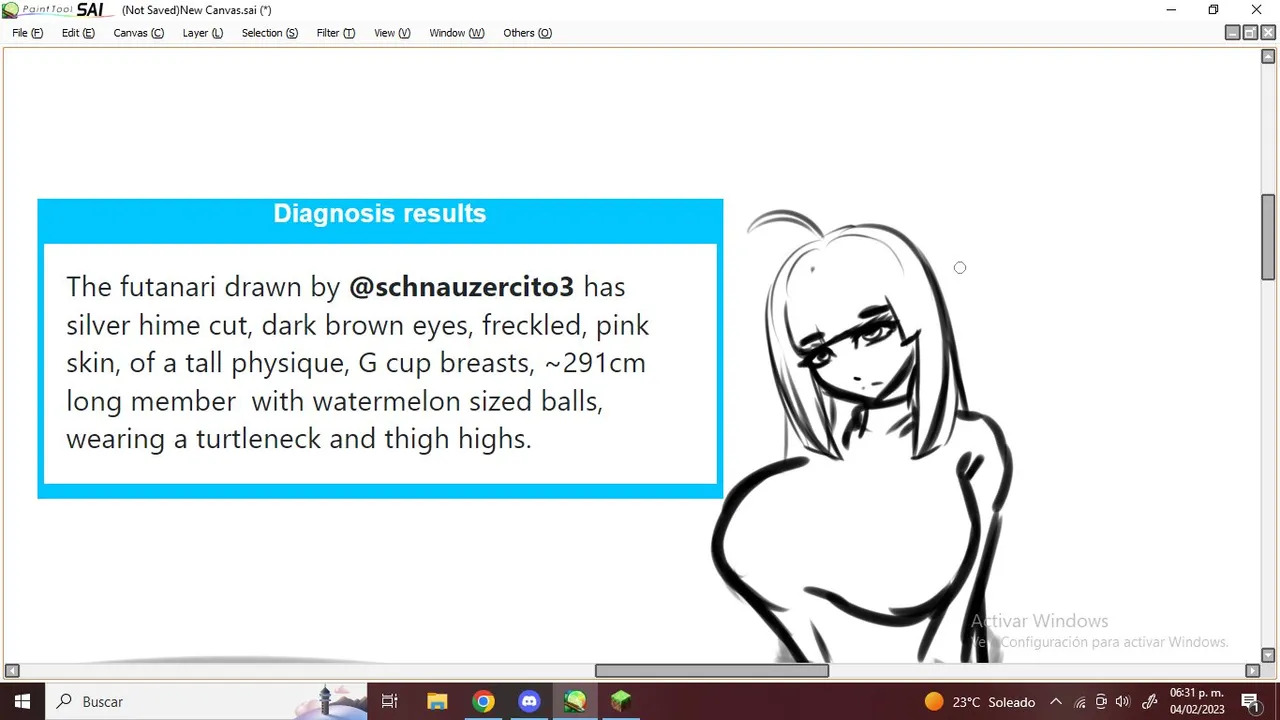Open the Windows Start menu

(x=22, y=701)
